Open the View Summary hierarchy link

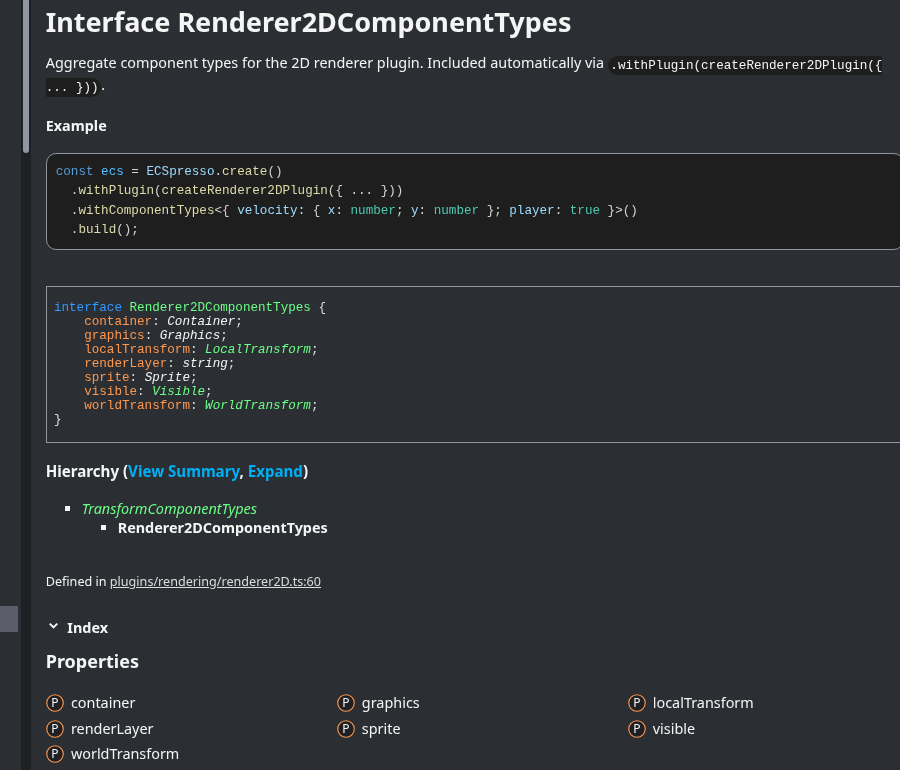(184, 472)
